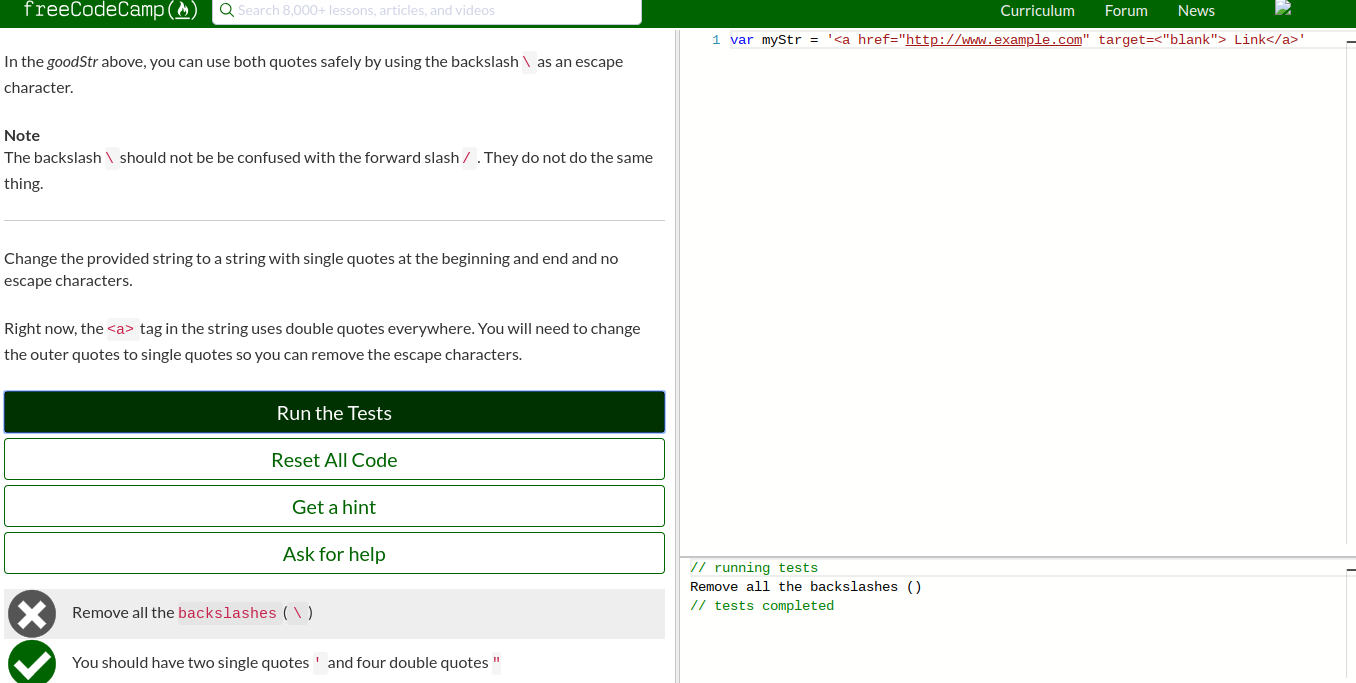The width and height of the screenshot is (1356, 683).
Task: Click line number 1 in editor gutter
Action: (716, 40)
